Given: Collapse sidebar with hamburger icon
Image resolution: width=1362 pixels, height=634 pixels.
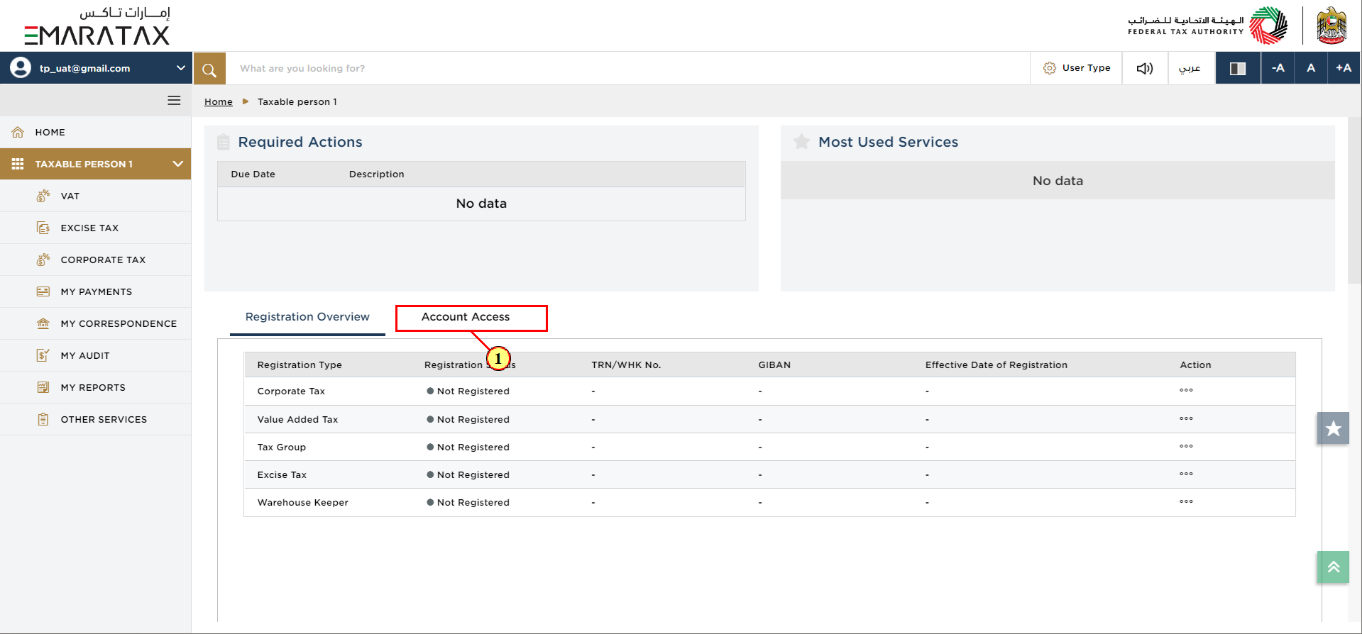Looking at the screenshot, I should click(x=174, y=100).
